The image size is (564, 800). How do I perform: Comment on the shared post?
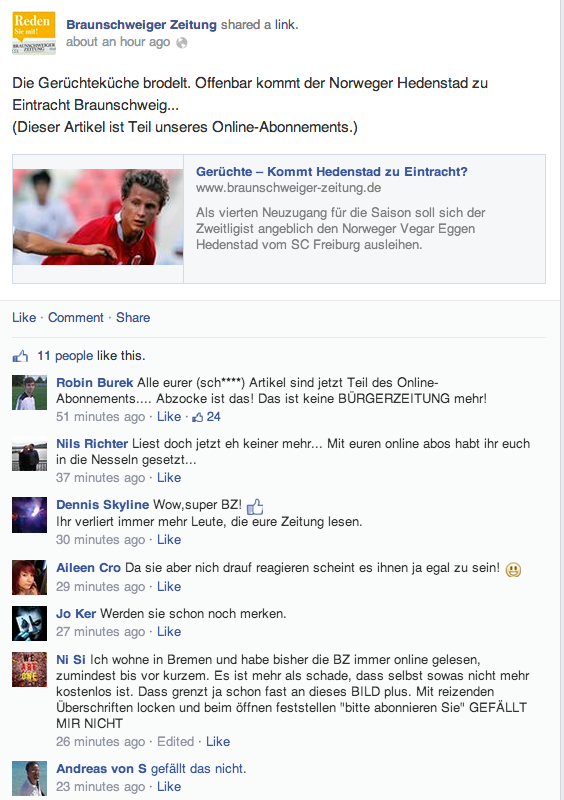(76, 317)
